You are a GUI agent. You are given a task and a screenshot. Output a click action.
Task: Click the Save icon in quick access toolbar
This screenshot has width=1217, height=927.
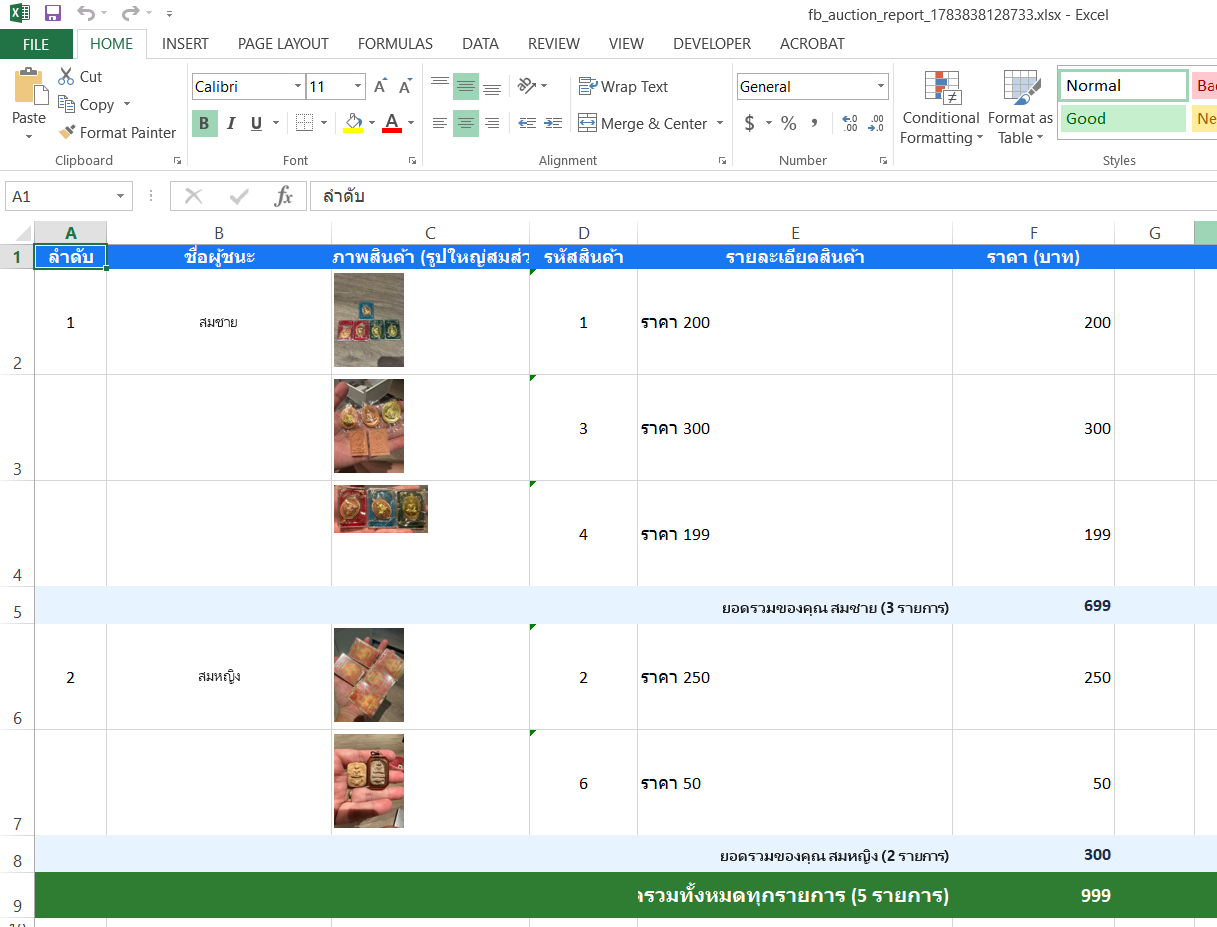tap(53, 14)
